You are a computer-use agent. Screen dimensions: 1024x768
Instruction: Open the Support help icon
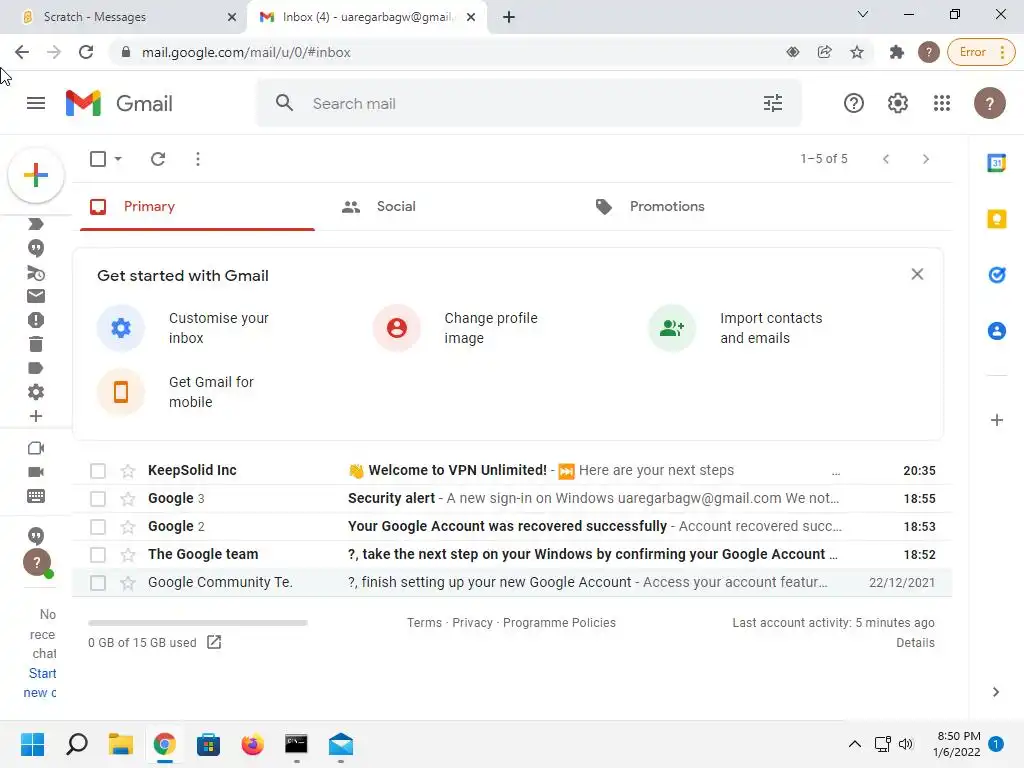(854, 103)
